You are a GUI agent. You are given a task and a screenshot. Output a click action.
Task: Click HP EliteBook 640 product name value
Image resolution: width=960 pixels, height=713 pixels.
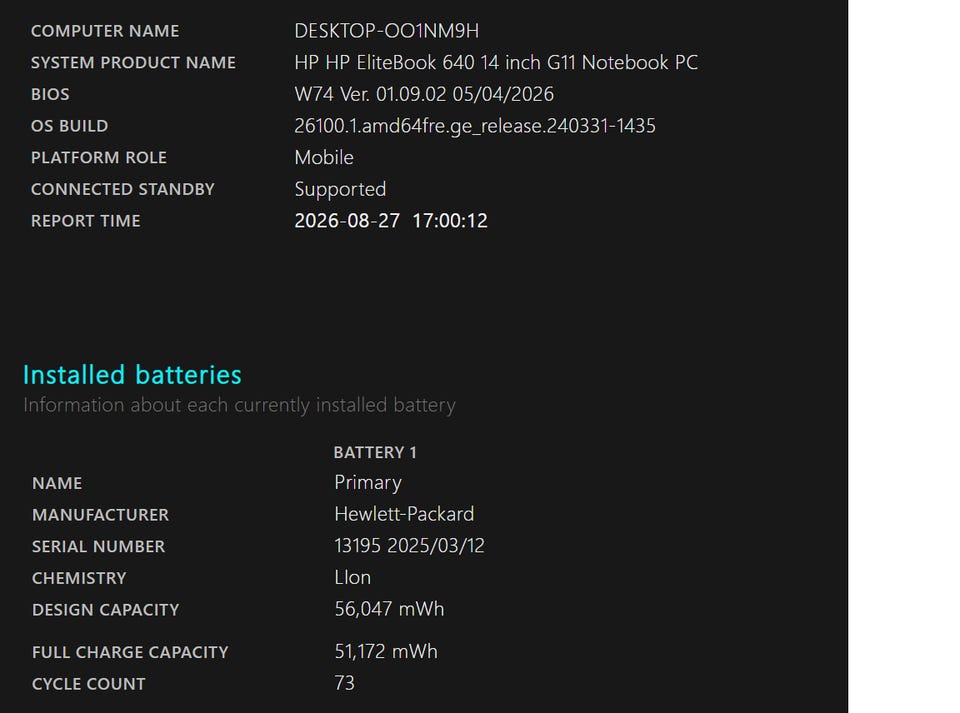point(496,62)
